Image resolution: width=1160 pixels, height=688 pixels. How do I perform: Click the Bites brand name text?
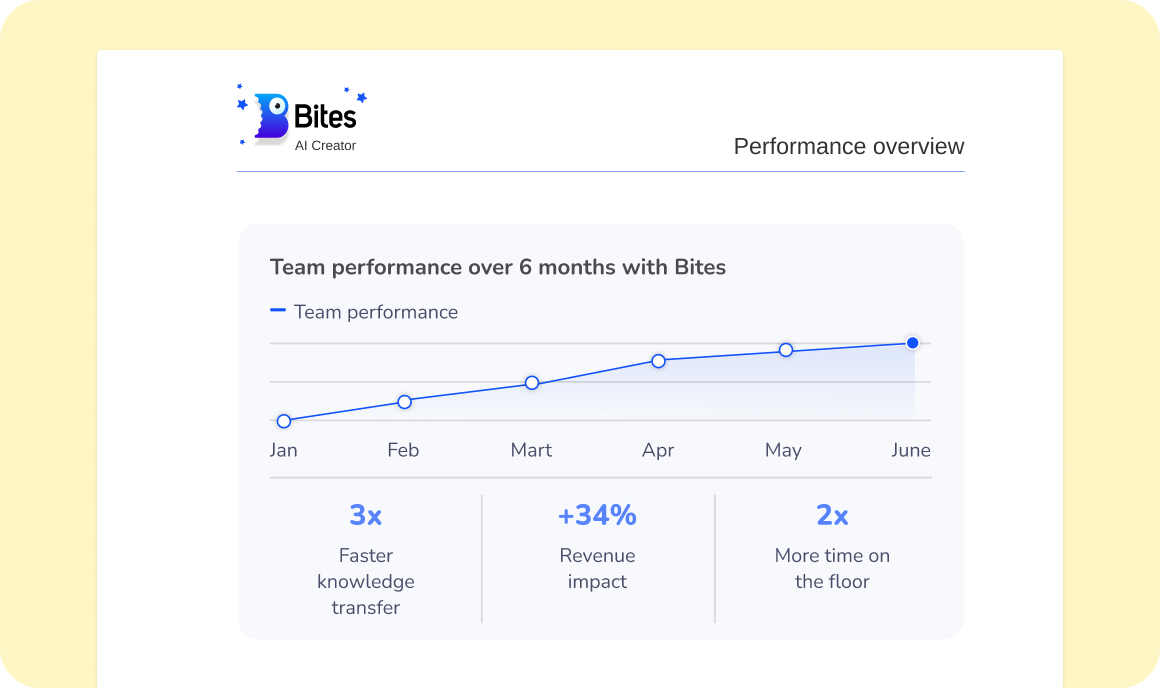point(324,117)
